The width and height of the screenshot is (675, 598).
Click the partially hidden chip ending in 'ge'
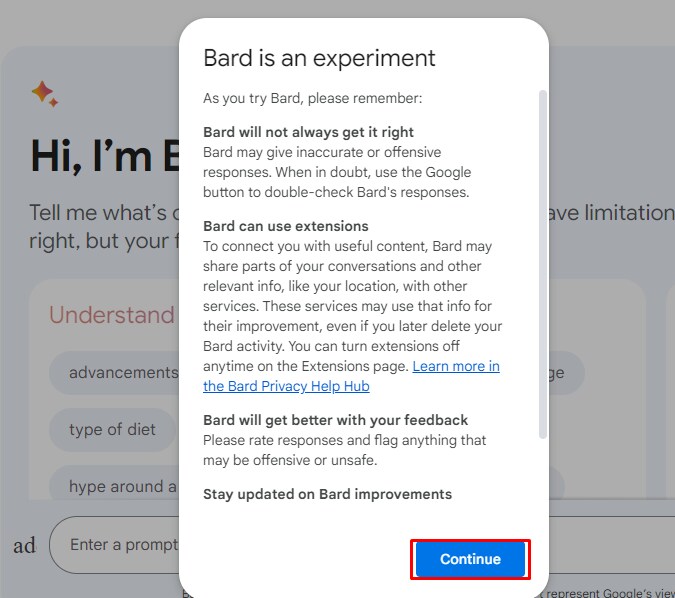click(x=555, y=373)
